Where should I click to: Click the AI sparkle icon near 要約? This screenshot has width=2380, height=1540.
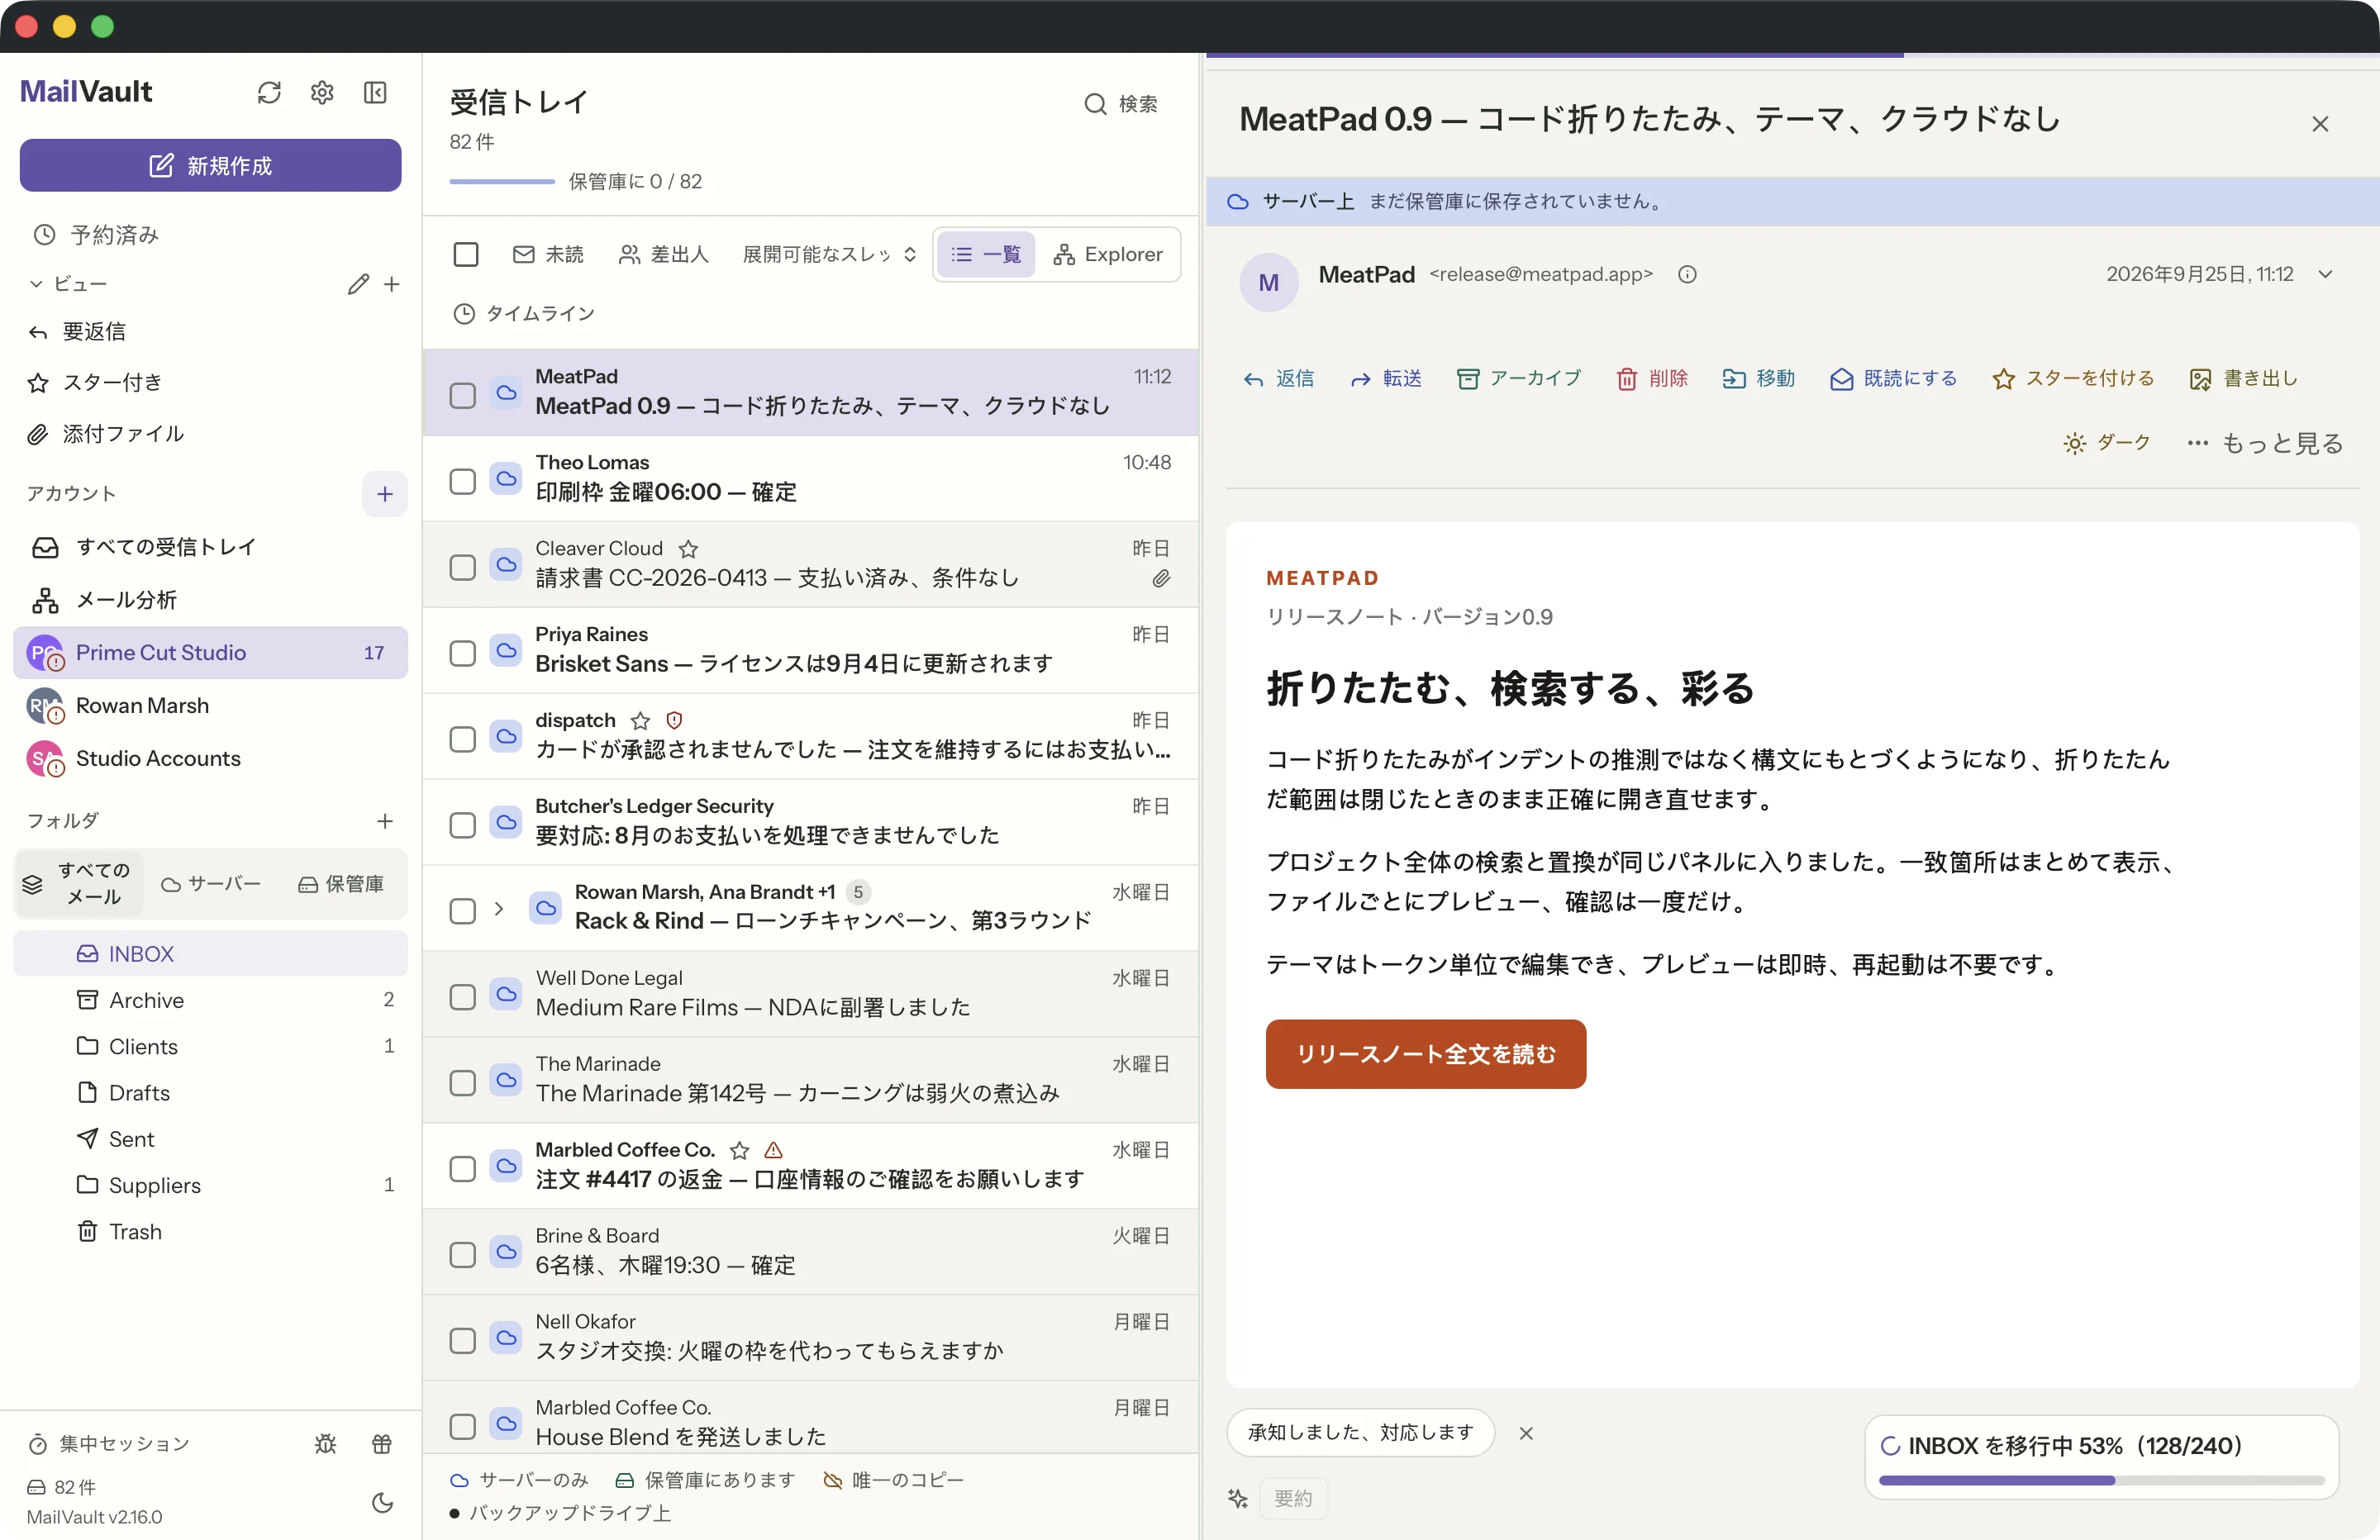pyautogui.click(x=1238, y=1498)
